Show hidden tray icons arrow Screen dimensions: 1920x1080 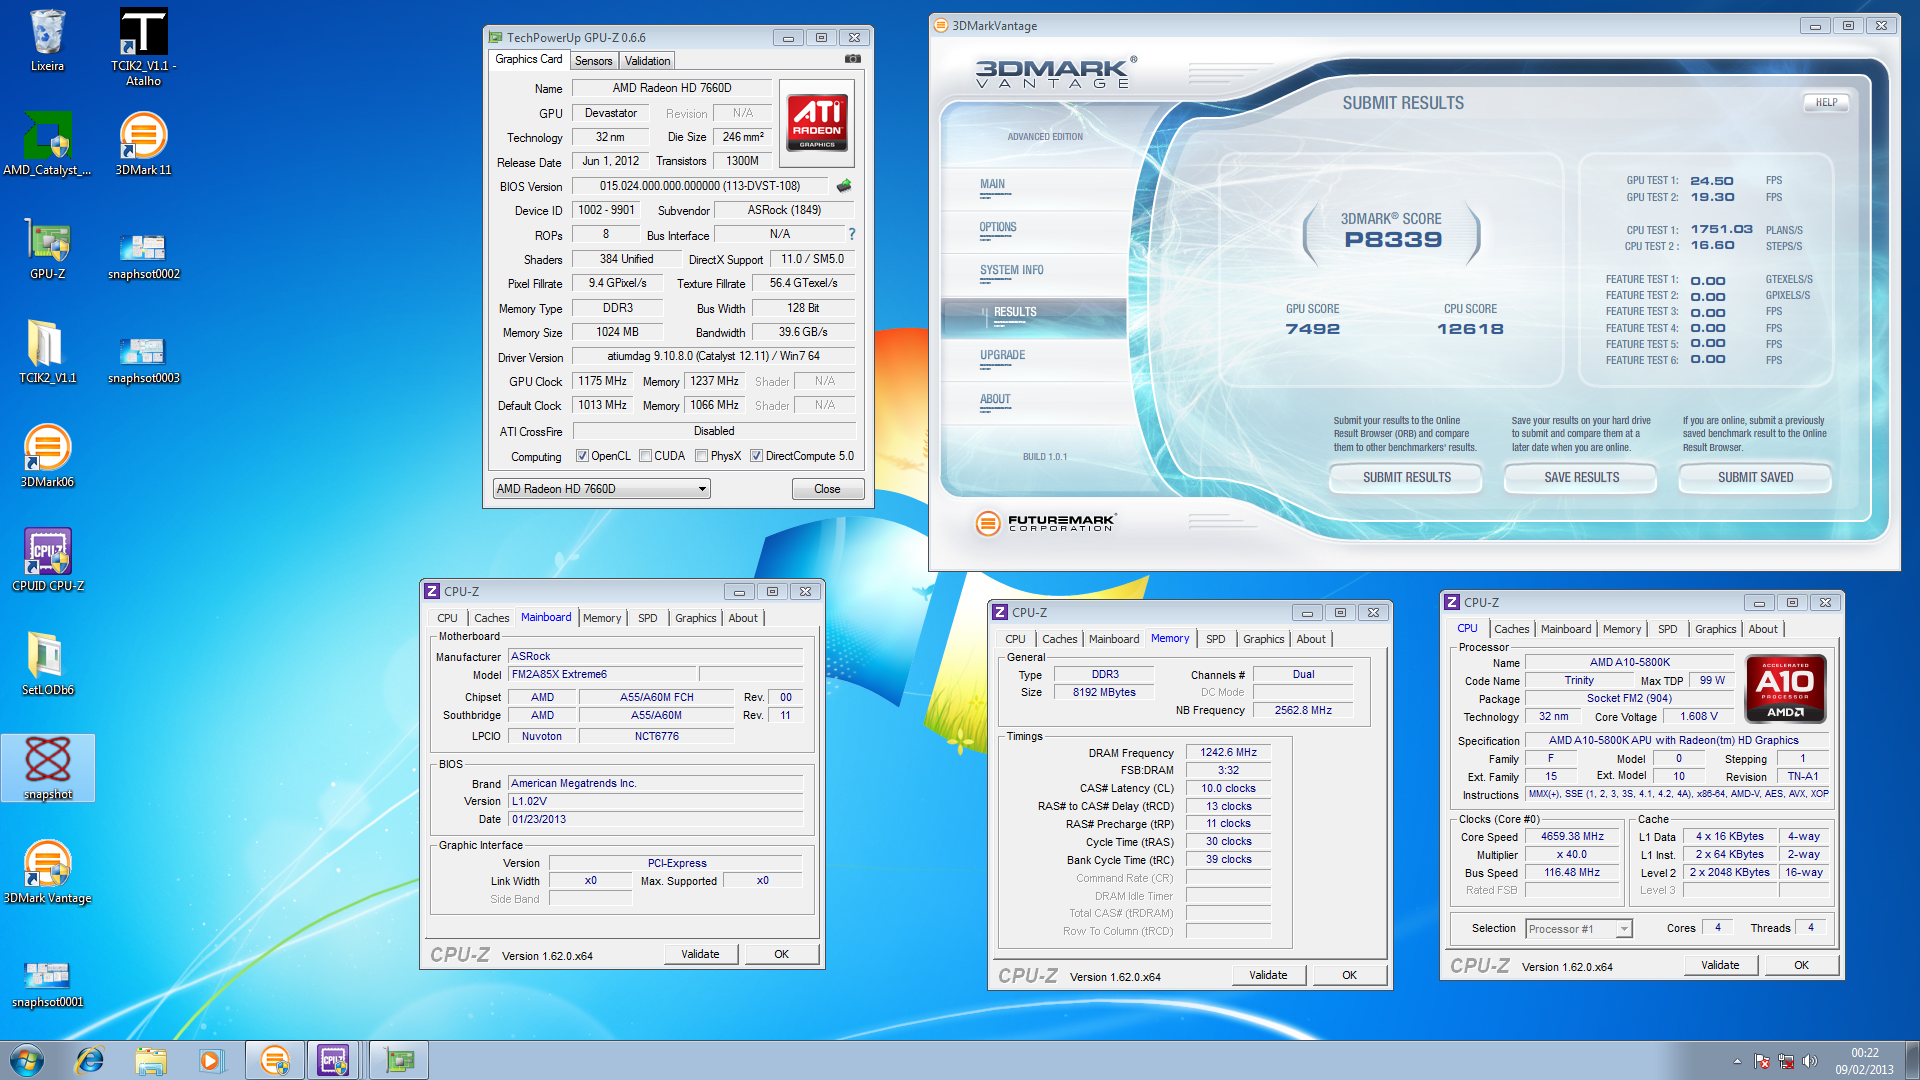pos(1737,1061)
